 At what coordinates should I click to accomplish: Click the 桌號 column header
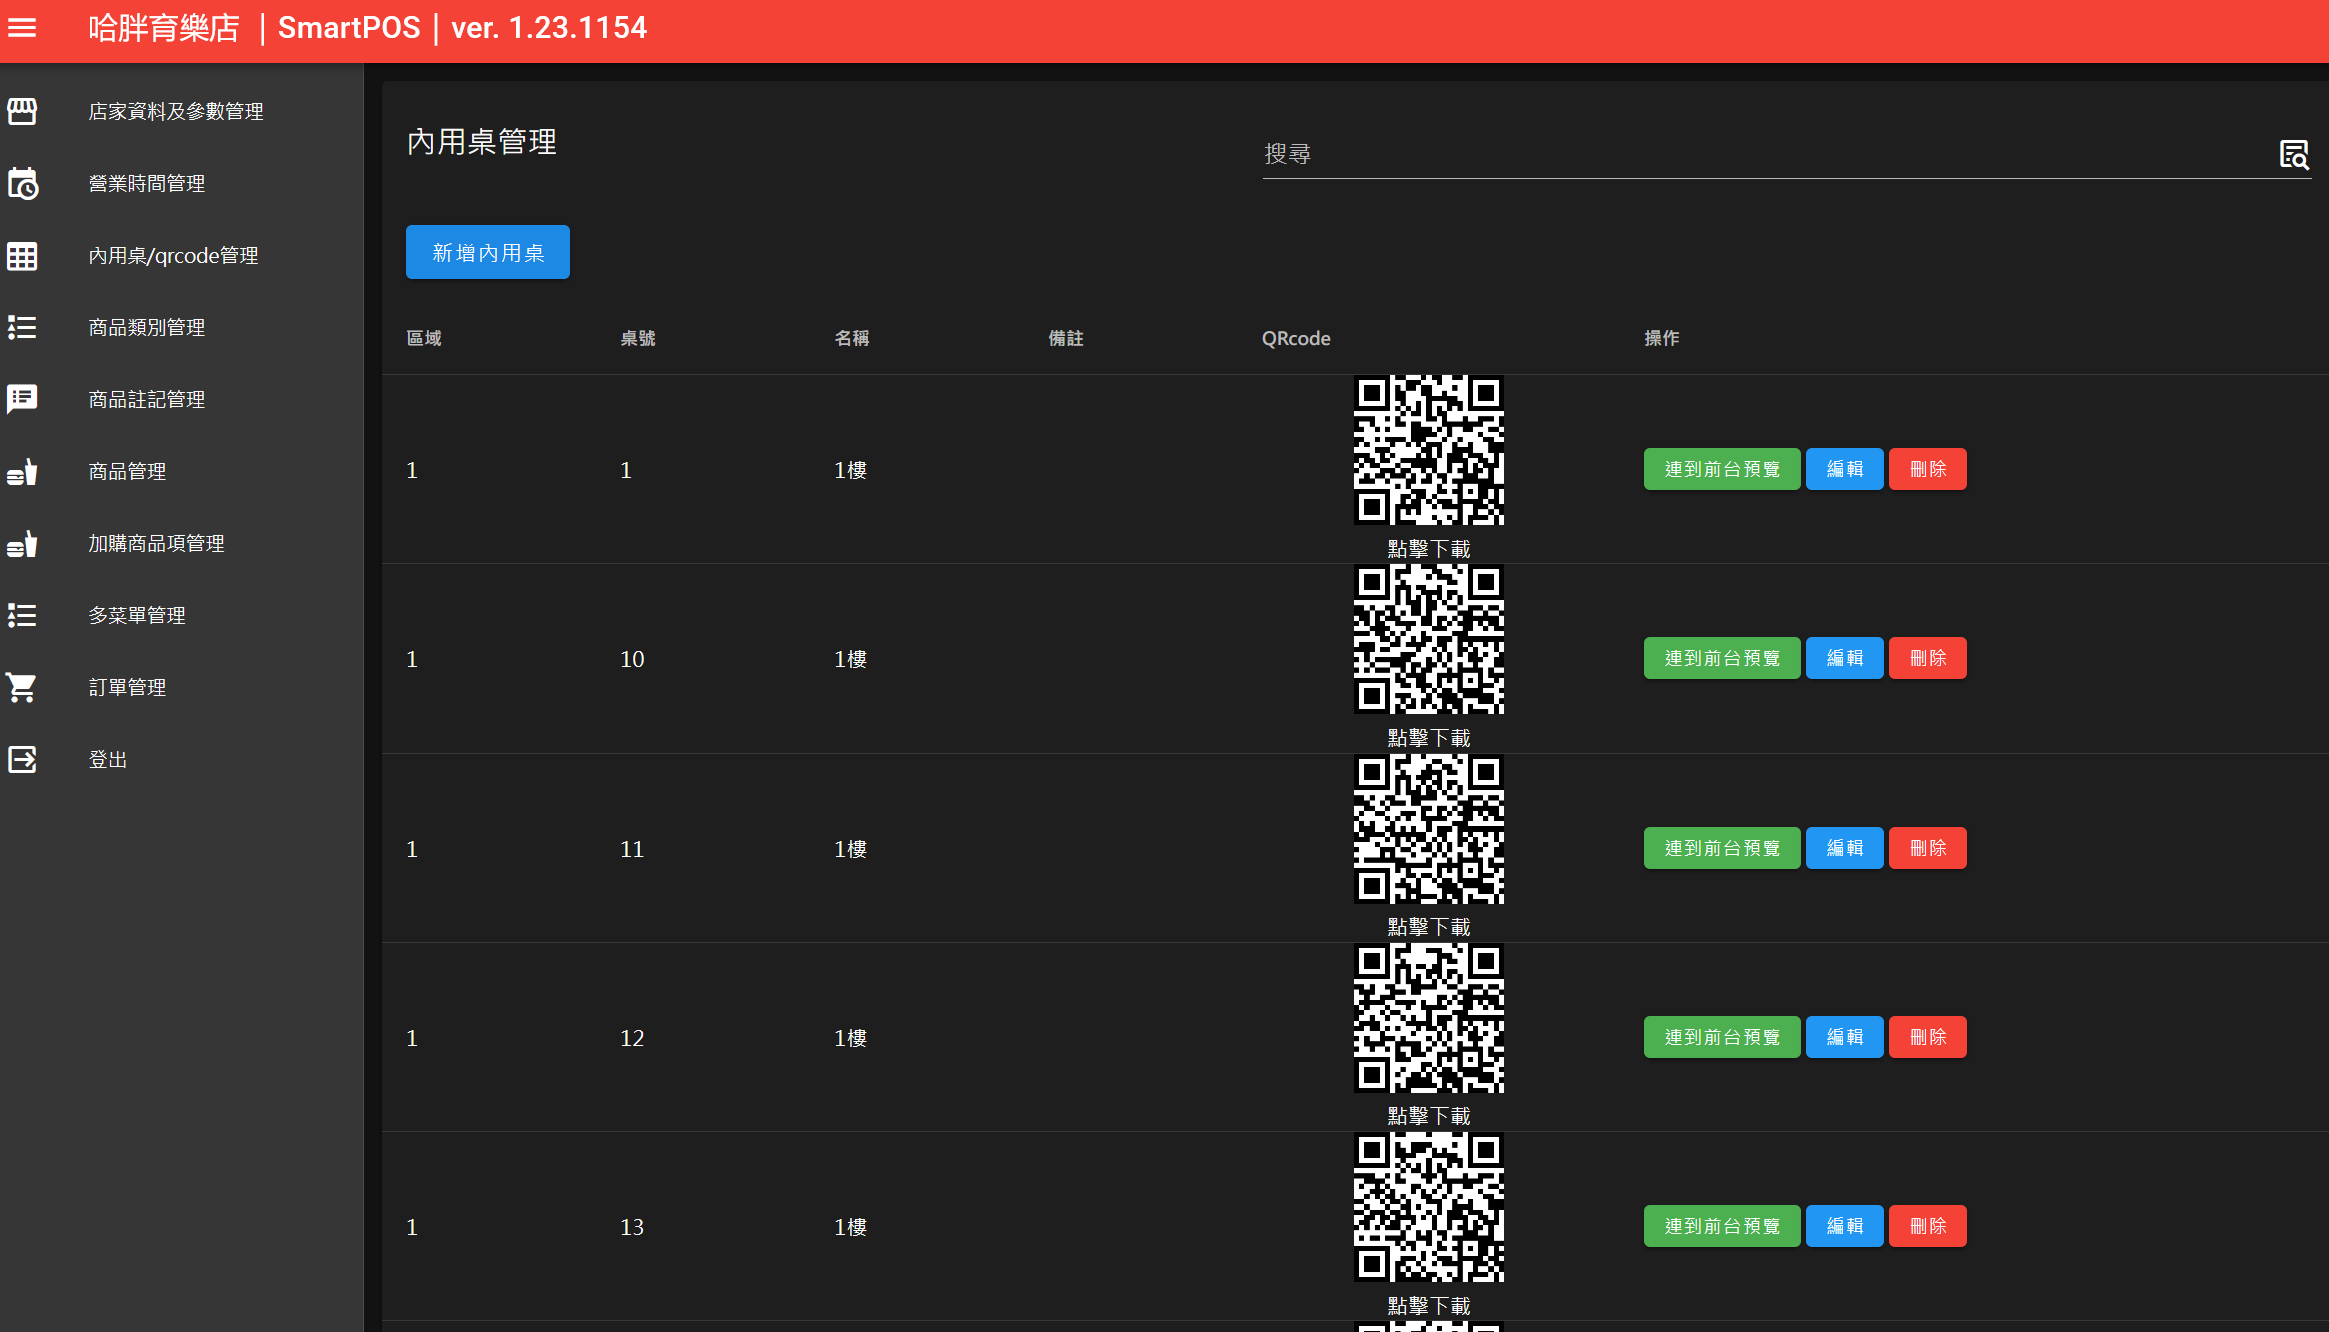click(x=638, y=338)
